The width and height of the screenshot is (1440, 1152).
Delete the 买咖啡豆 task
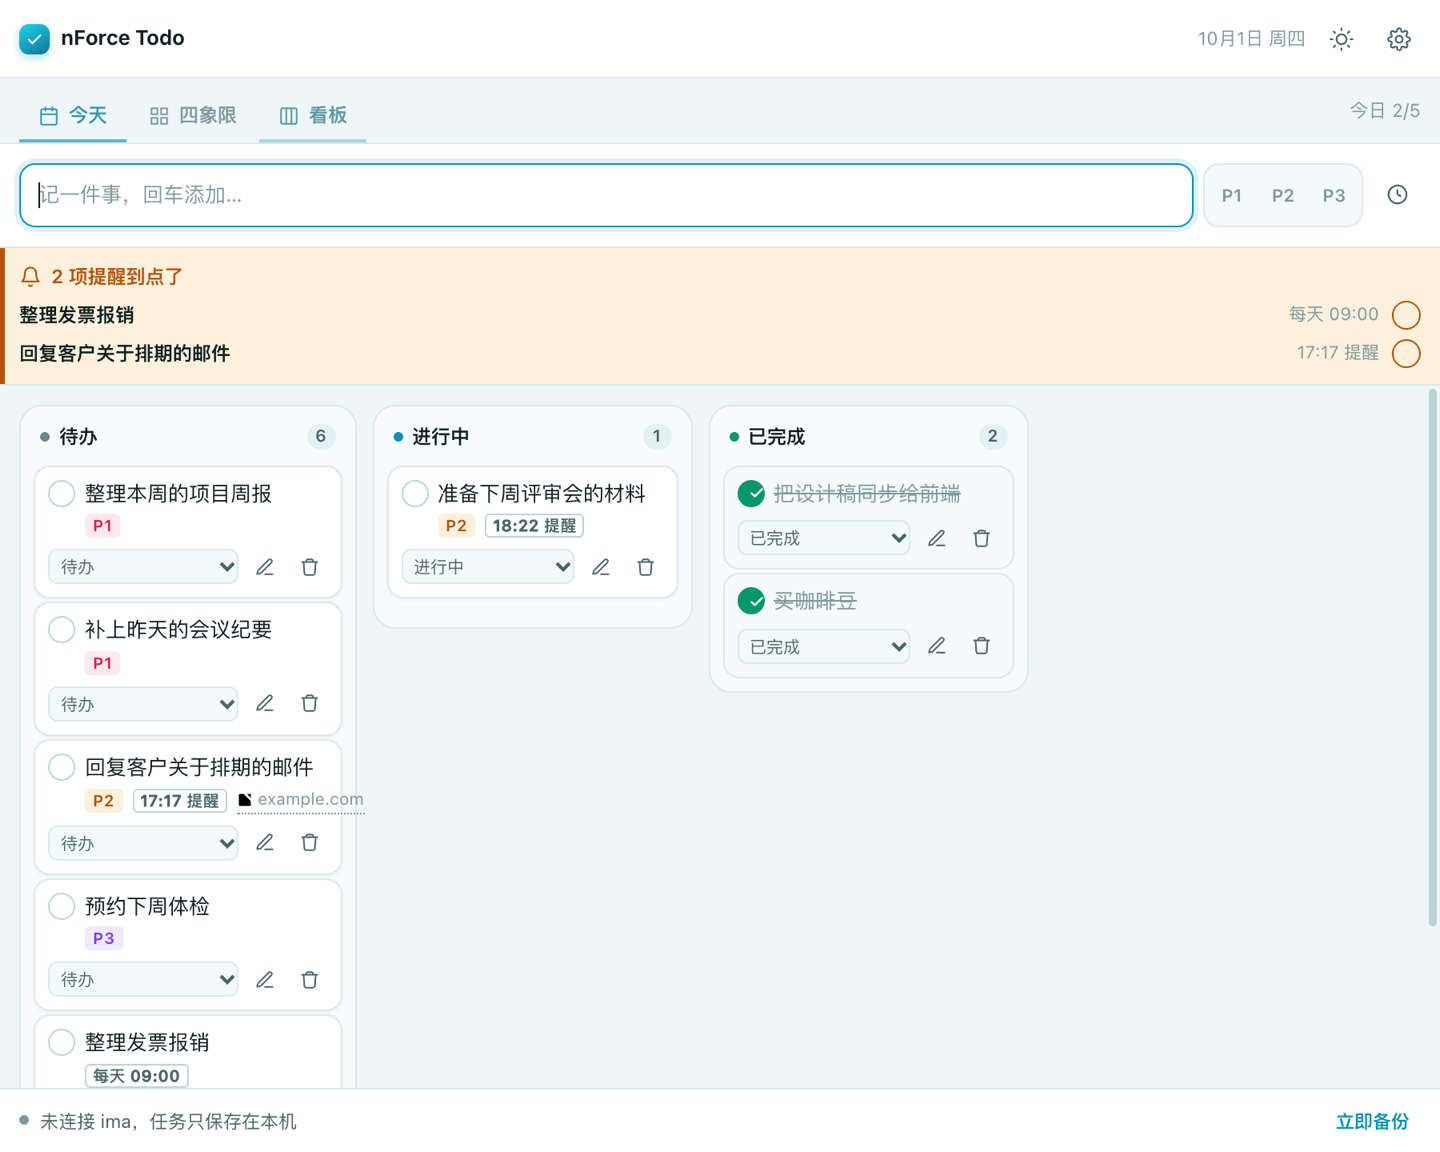click(x=982, y=646)
